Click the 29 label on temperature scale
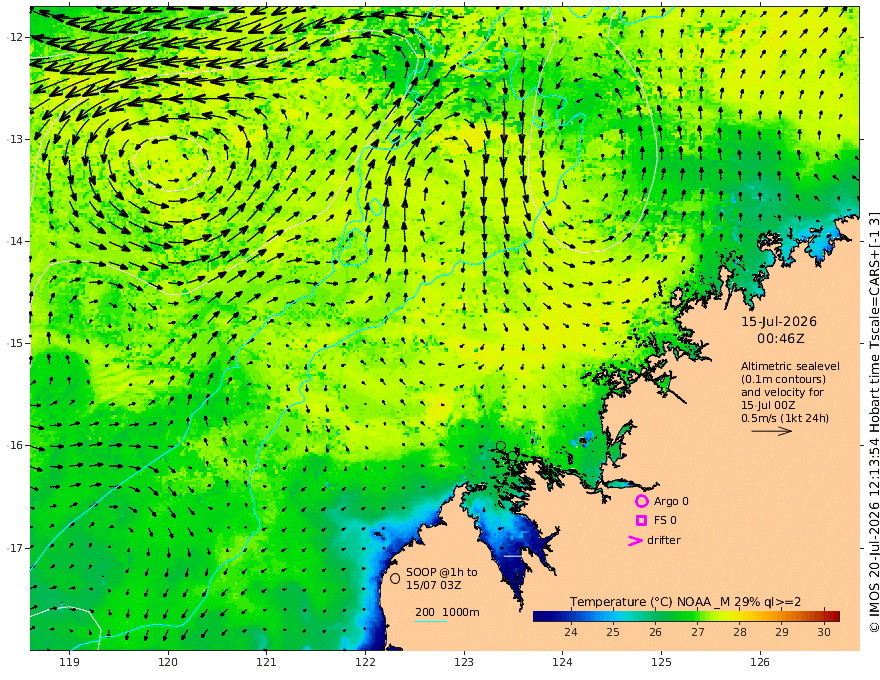The height and width of the screenshot is (680, 880). click(x=782, y=632)
